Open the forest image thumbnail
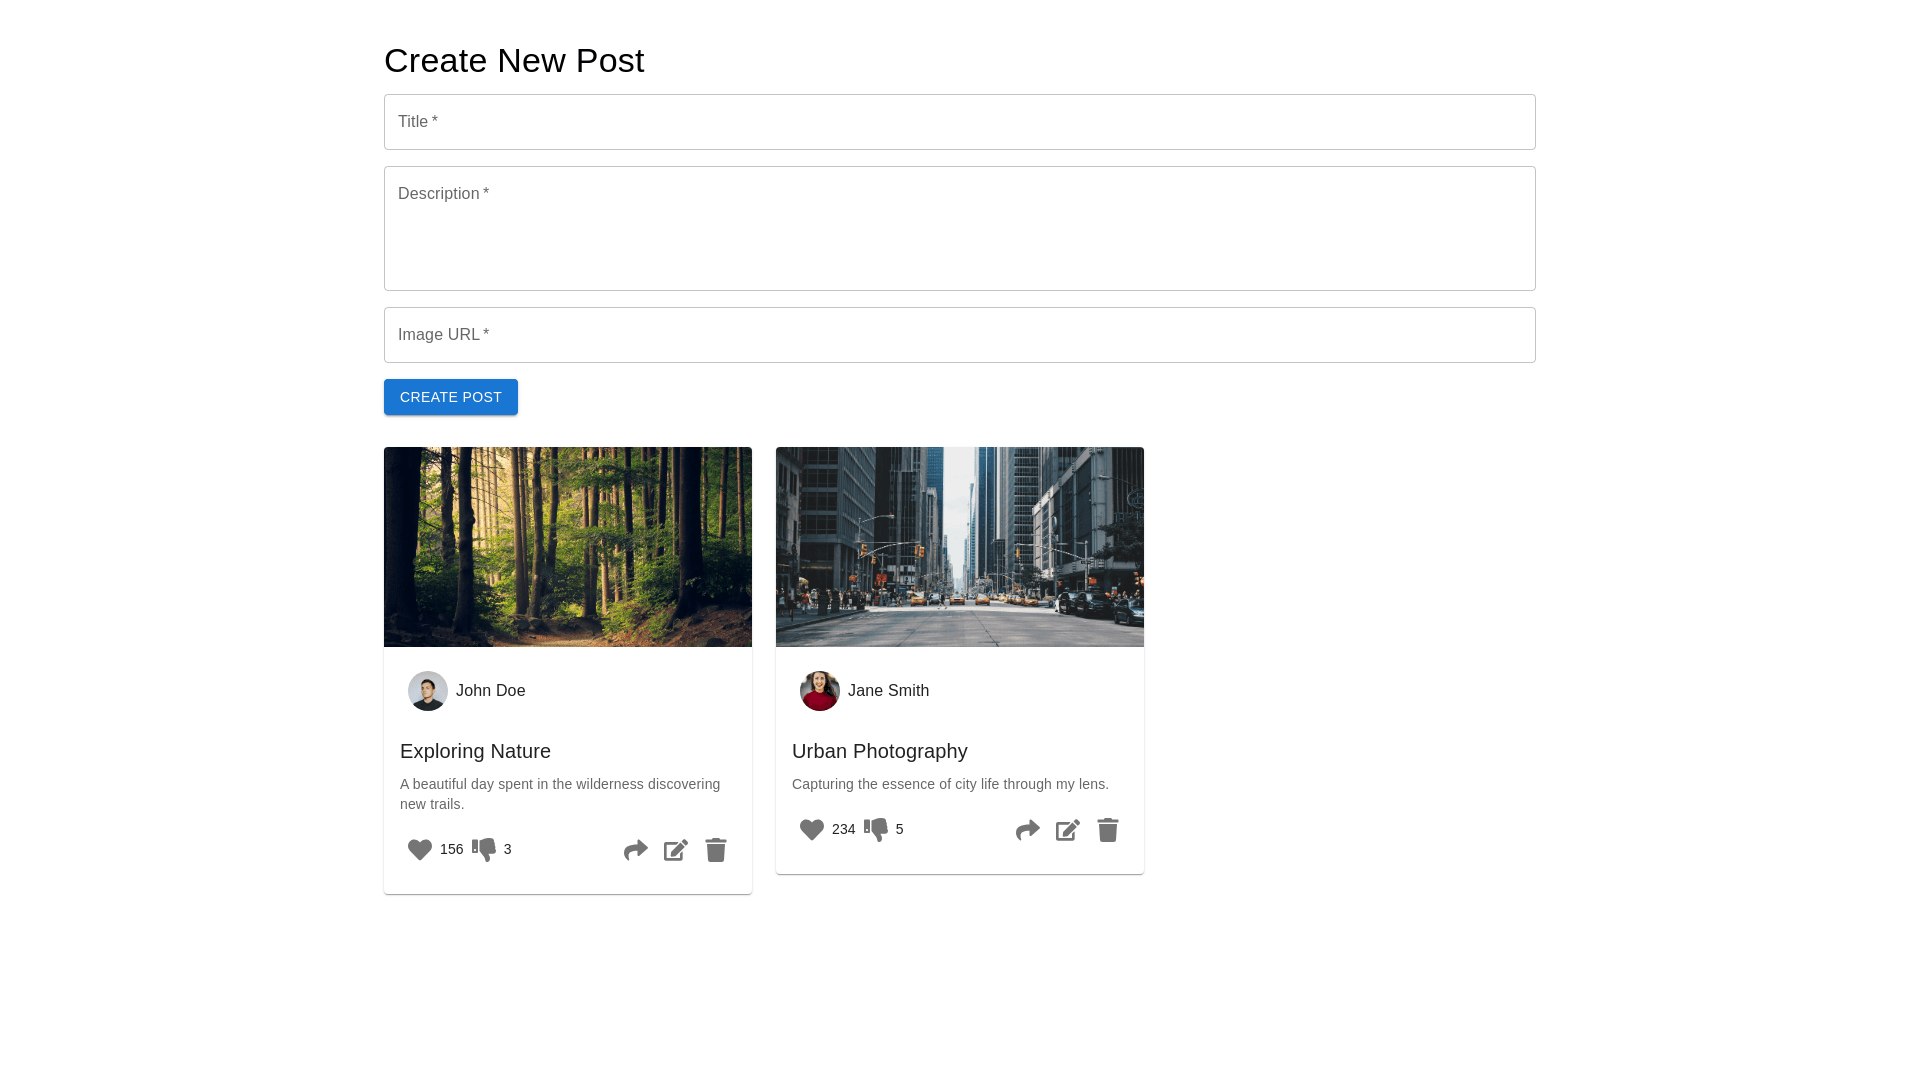The width and height of the screenshot is (1920, 1080). tap(568, 547)
